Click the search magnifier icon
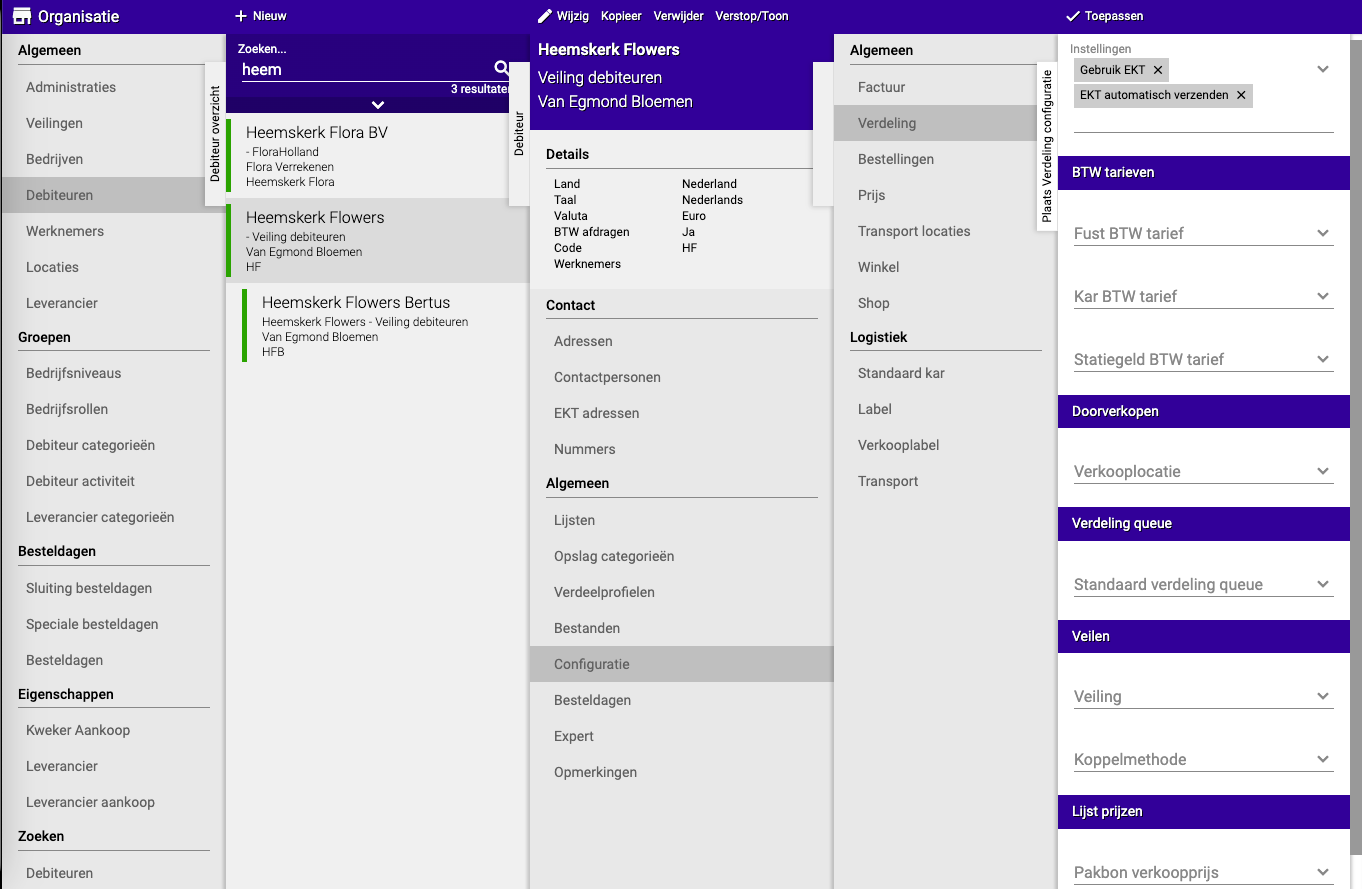 (x=502, y=68)
